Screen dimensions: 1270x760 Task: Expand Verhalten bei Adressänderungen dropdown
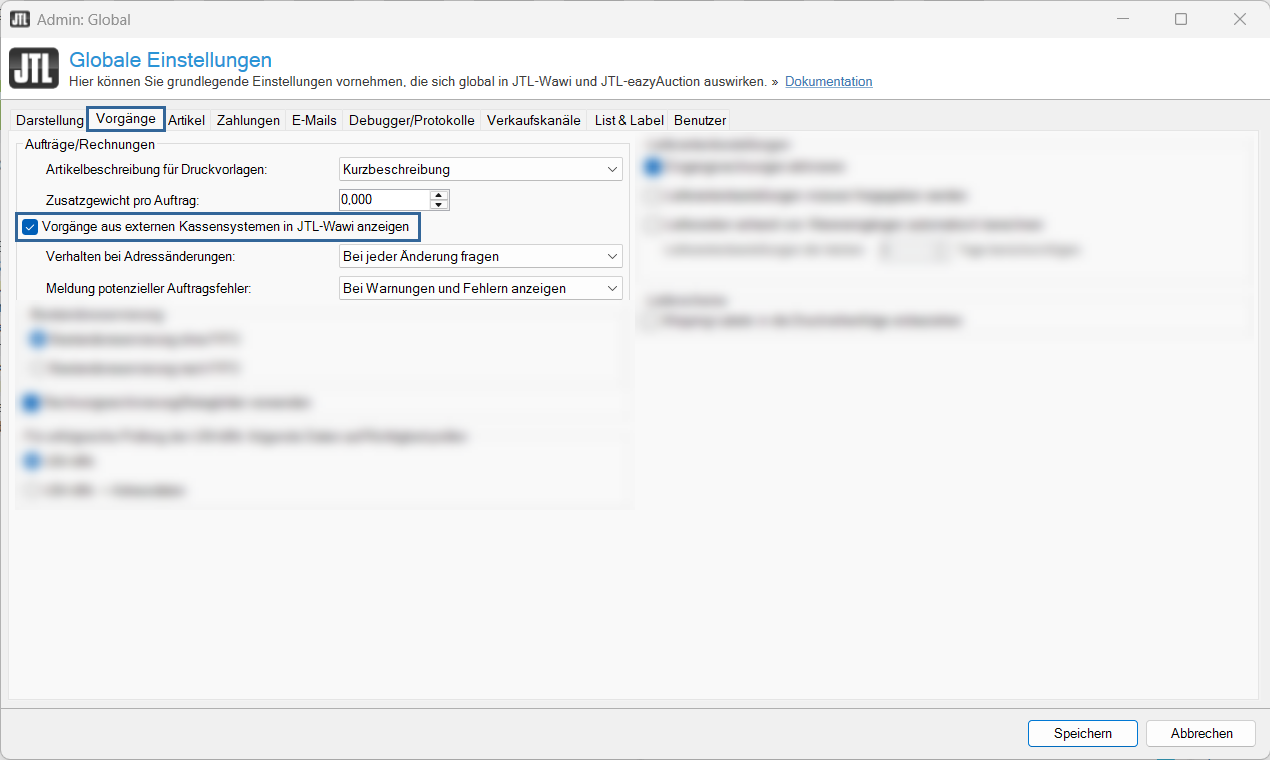pos(480,257)
